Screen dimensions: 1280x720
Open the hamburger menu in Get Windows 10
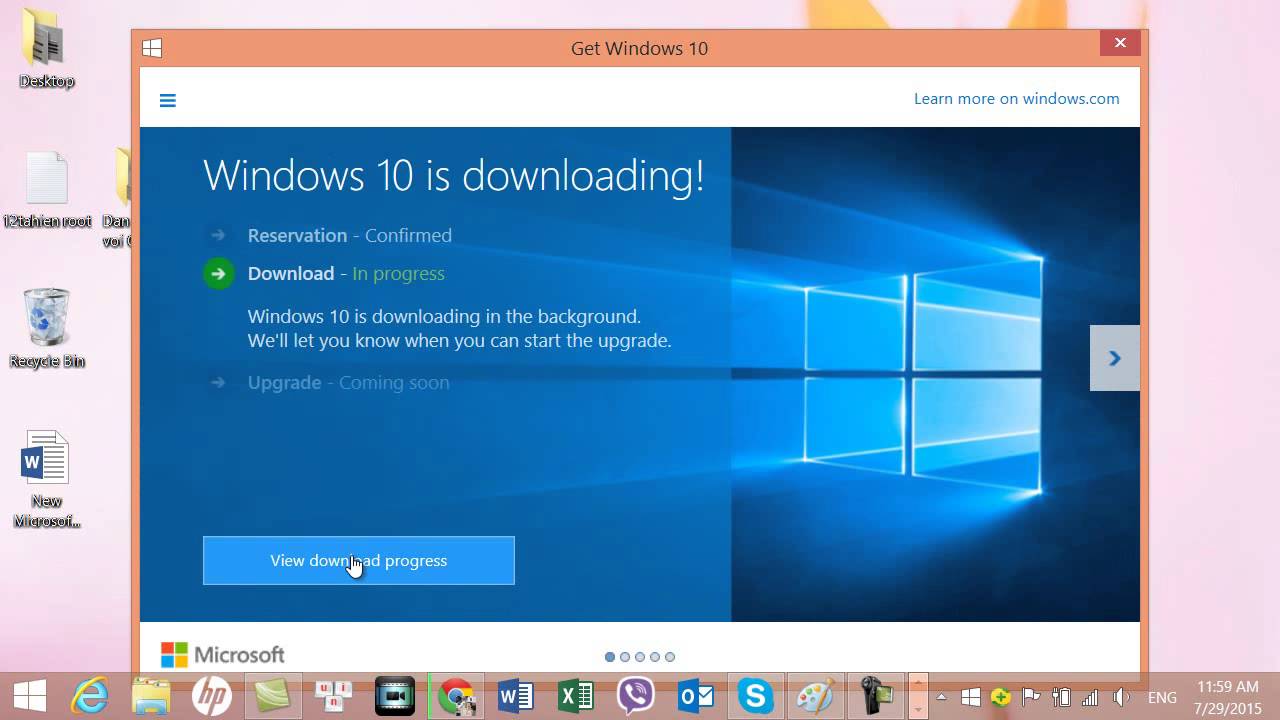click(168, 100)
